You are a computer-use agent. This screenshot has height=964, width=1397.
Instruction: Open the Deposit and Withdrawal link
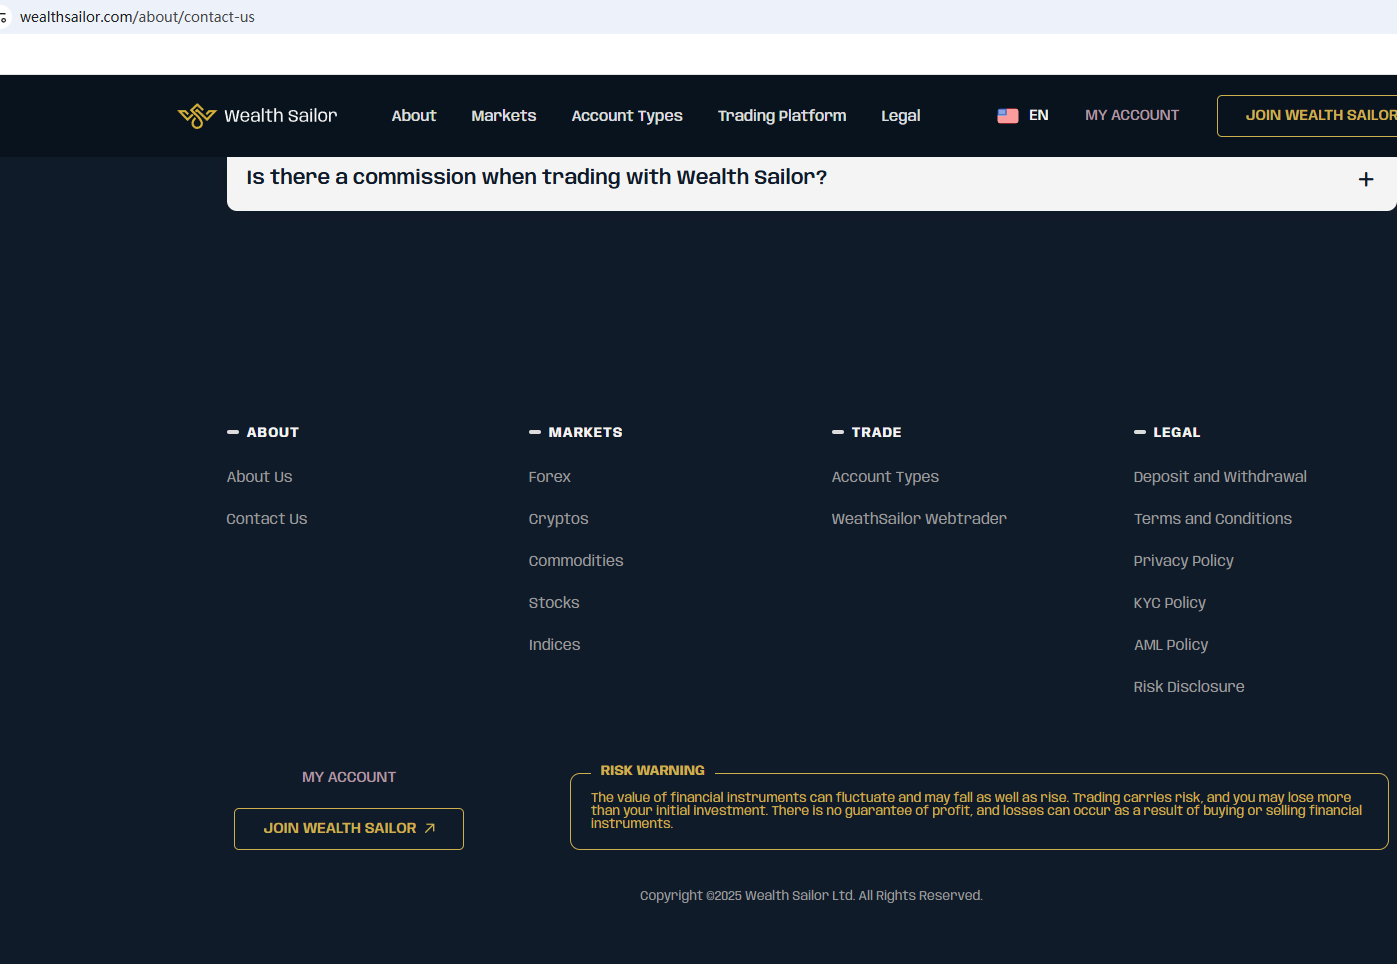coord(1220,477)
